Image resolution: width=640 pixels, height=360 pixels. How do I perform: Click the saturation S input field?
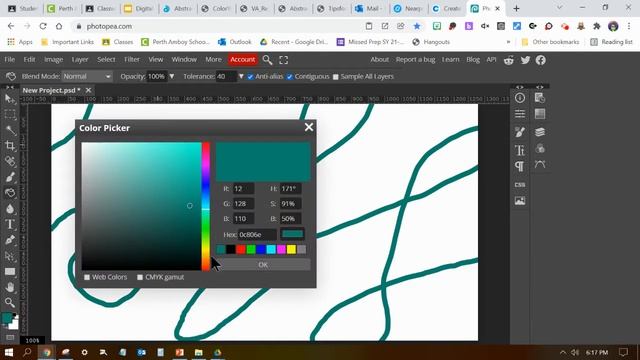tap(290, 204)
